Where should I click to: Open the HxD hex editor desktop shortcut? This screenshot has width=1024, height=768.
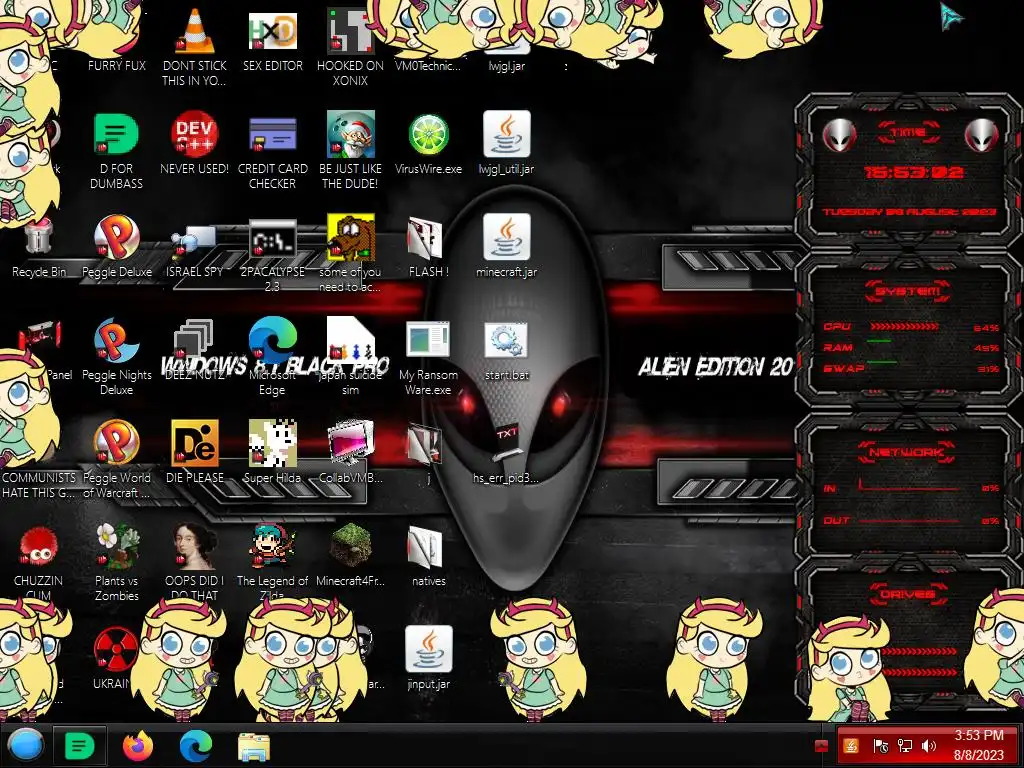coord(272,31)
